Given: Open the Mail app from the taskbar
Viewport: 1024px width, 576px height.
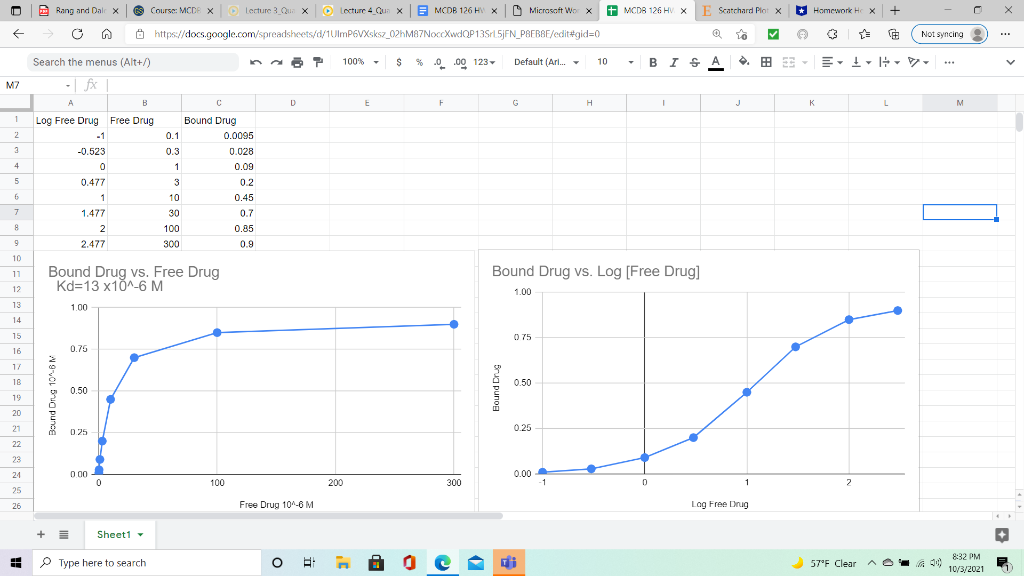Looking at the screenshot, I should (475, 562).
